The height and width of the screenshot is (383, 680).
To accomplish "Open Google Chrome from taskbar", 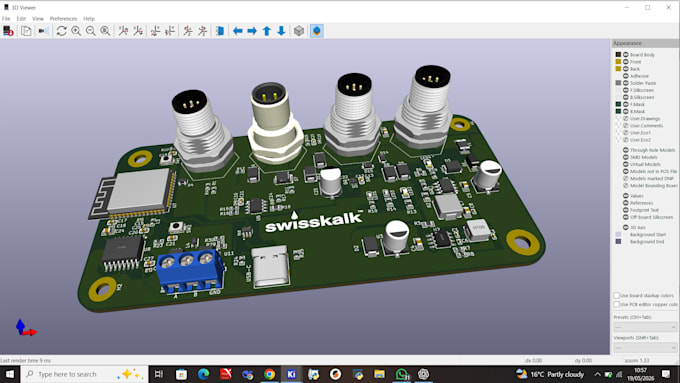I will pyautogui.click(x=269, y=374).
